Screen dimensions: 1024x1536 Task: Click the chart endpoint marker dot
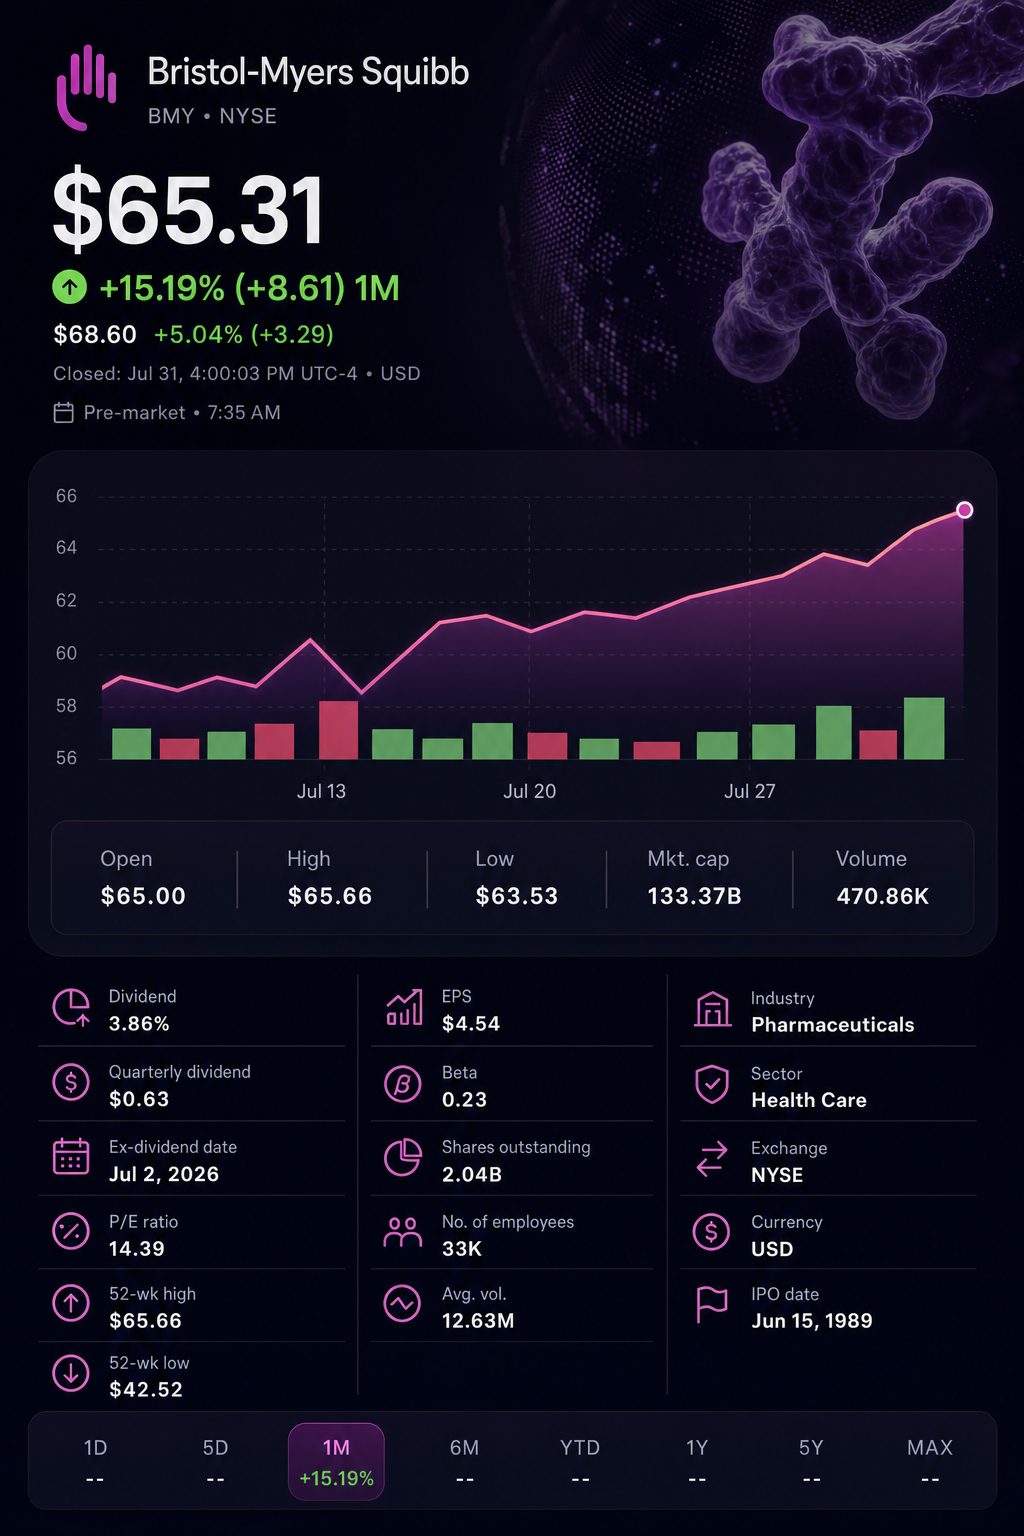(x=964, y=510)
